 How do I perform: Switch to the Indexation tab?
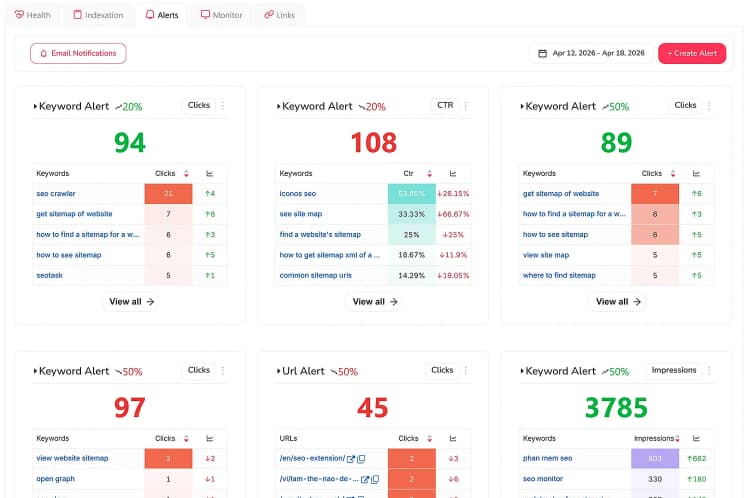[x=98, y=15]
